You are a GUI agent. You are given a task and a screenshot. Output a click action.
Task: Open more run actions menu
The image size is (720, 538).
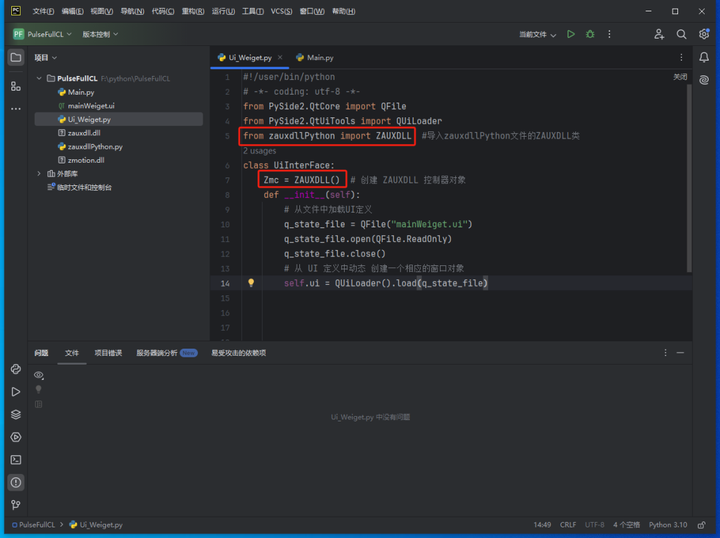(x=609, y=34)
